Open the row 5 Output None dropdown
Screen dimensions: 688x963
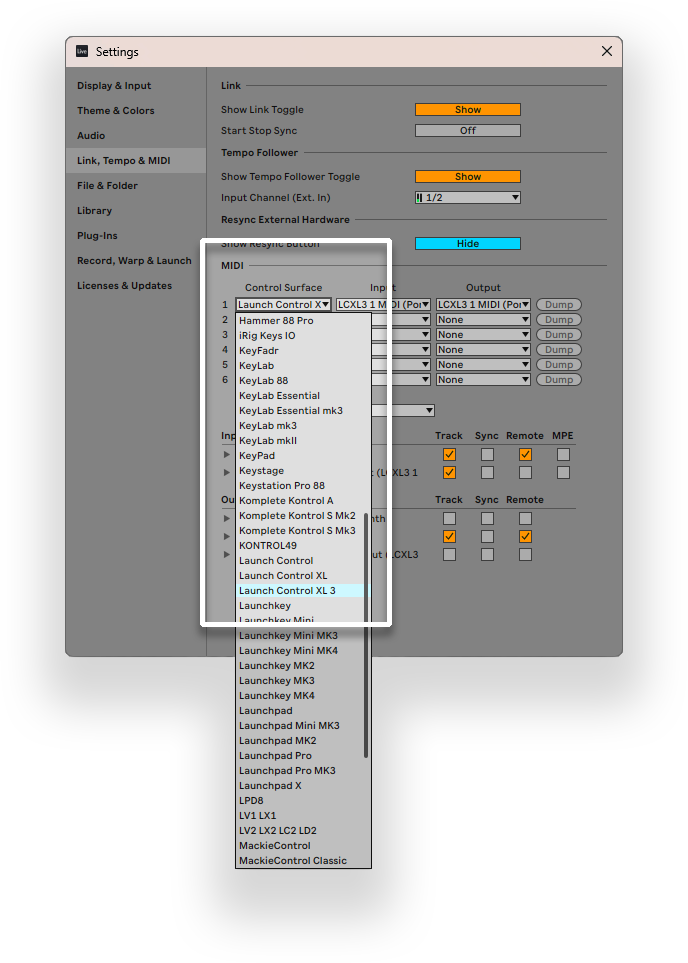tap(483, 365)
